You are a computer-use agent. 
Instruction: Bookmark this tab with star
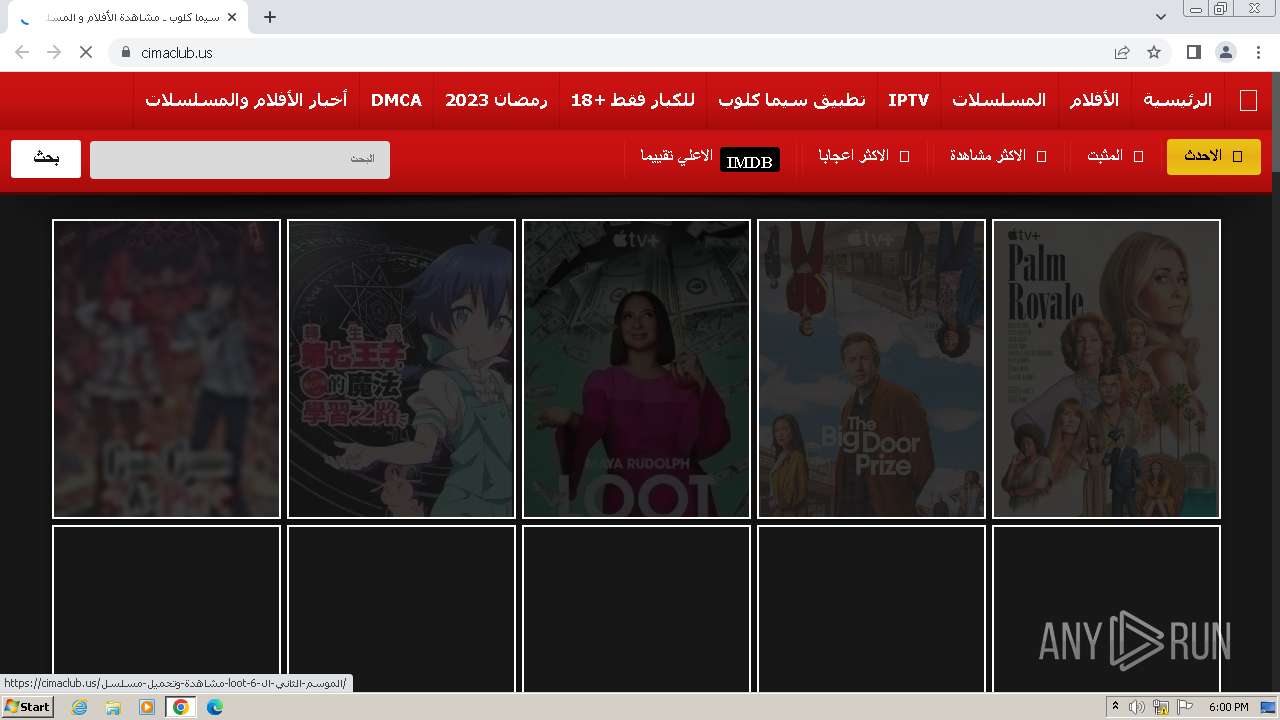coord(1154,52)
